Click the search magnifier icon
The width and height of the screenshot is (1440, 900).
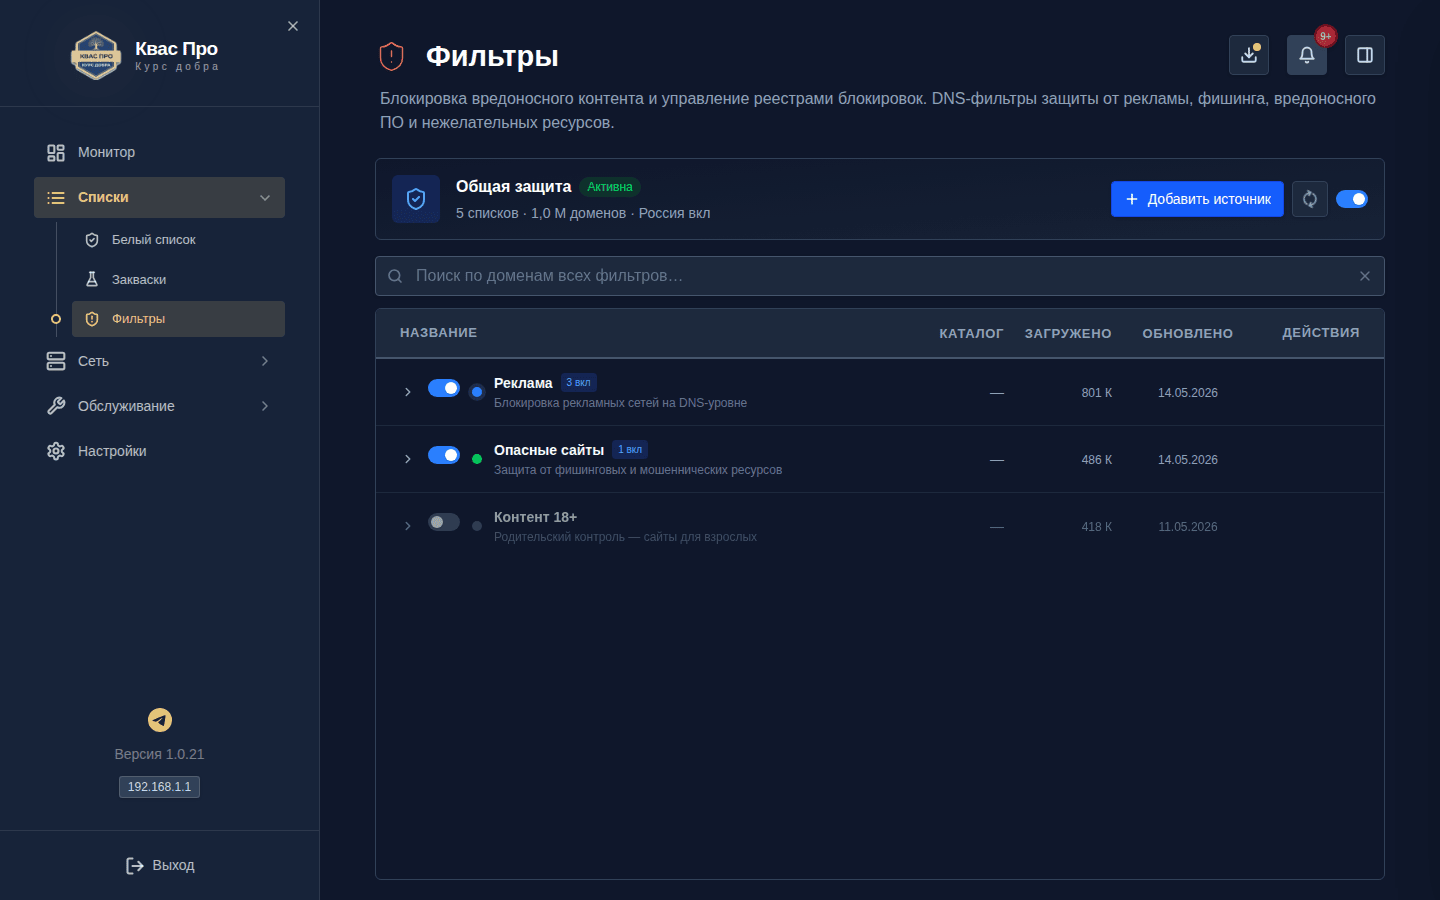tap(395, 276)
